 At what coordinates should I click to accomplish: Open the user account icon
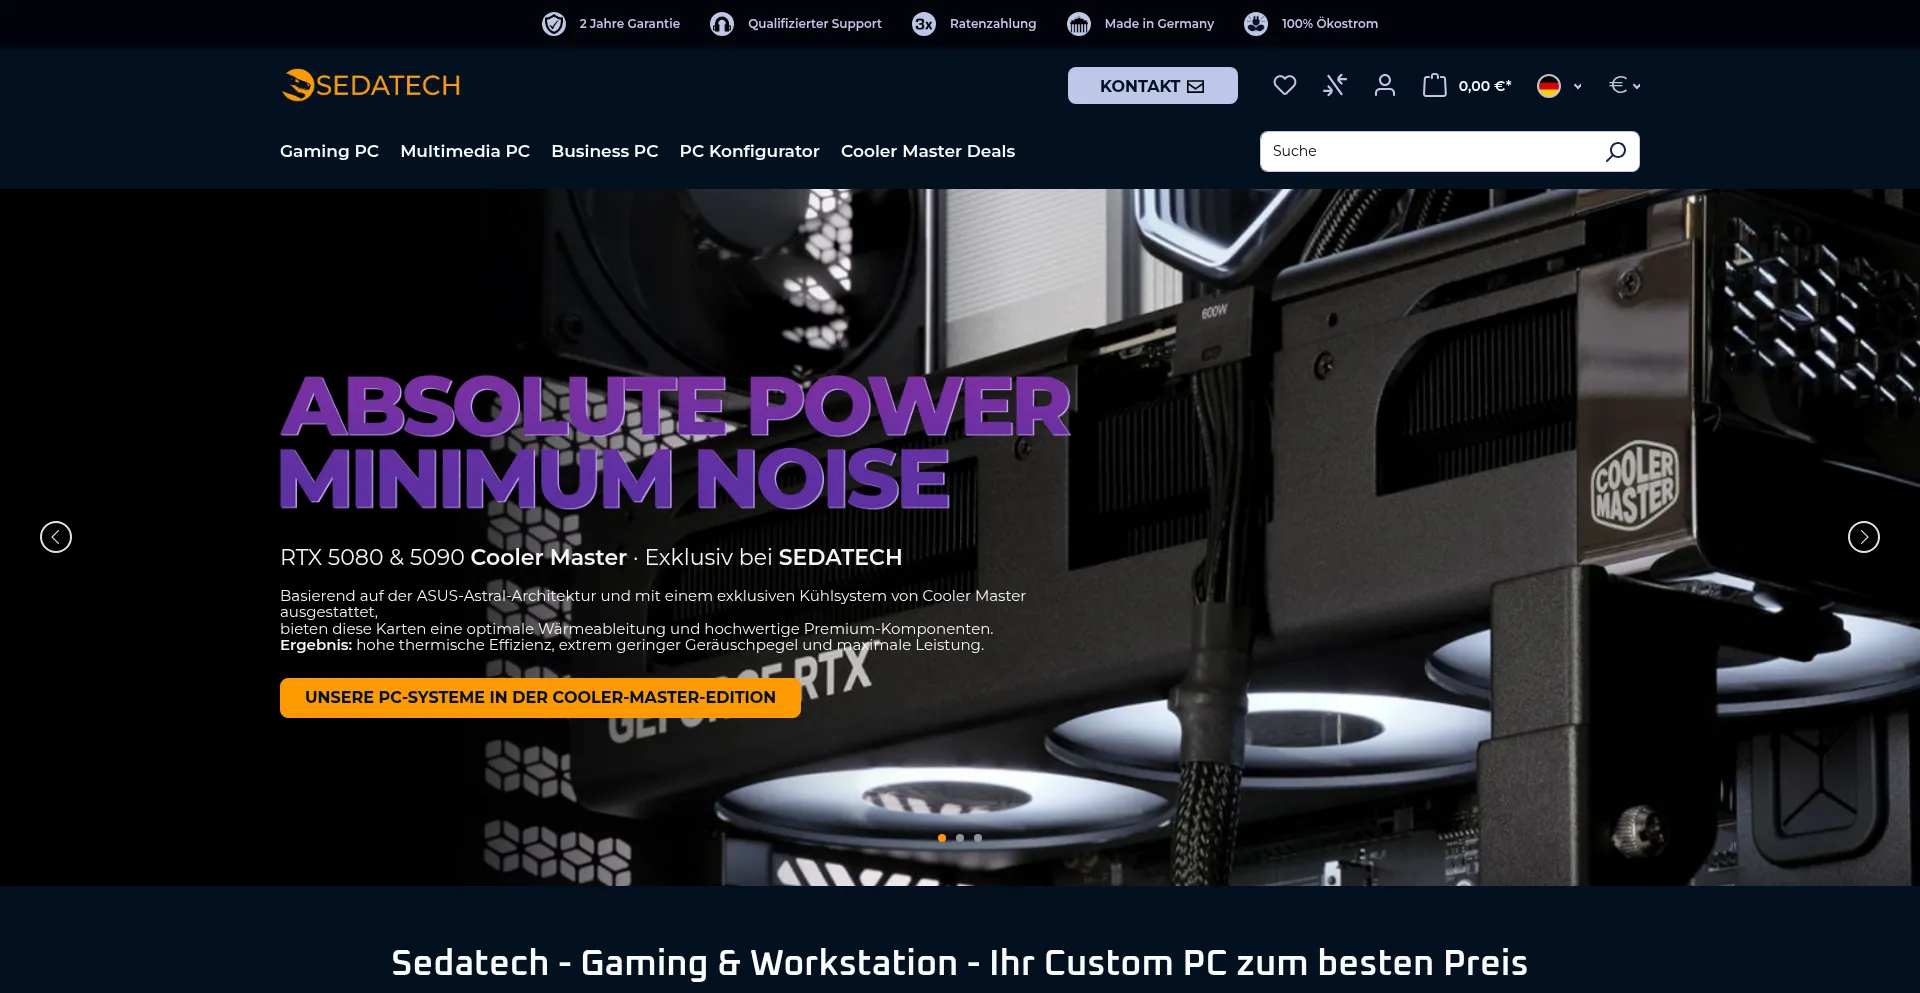coord(1384,86)
